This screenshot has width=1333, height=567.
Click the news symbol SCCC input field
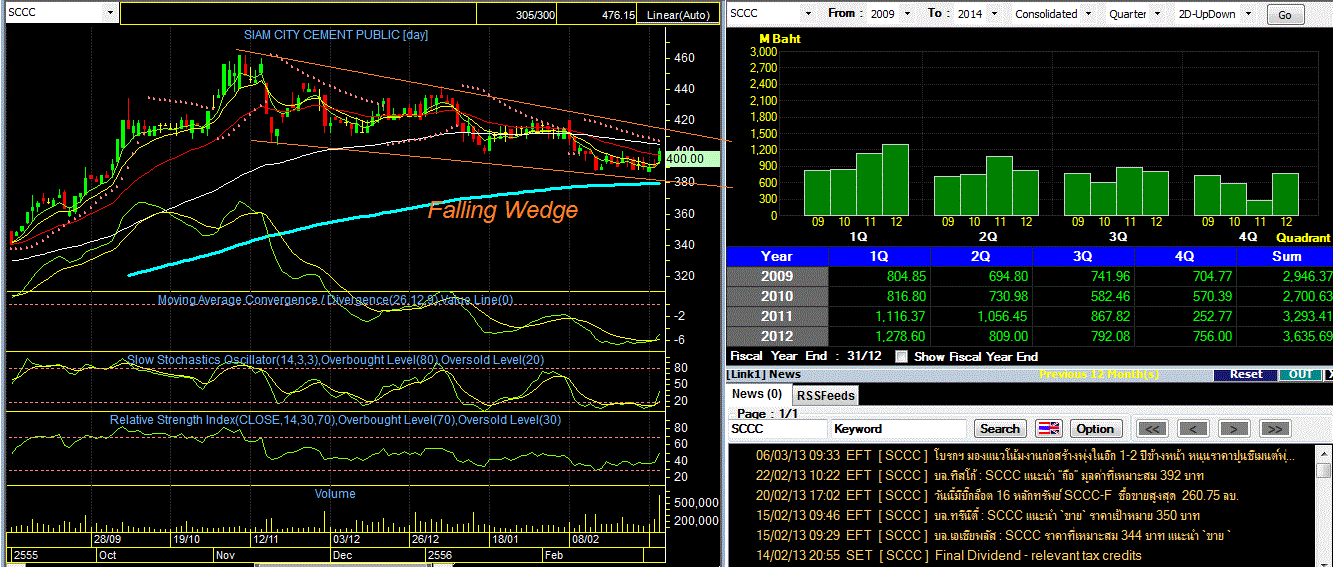[x=777, y=428]
